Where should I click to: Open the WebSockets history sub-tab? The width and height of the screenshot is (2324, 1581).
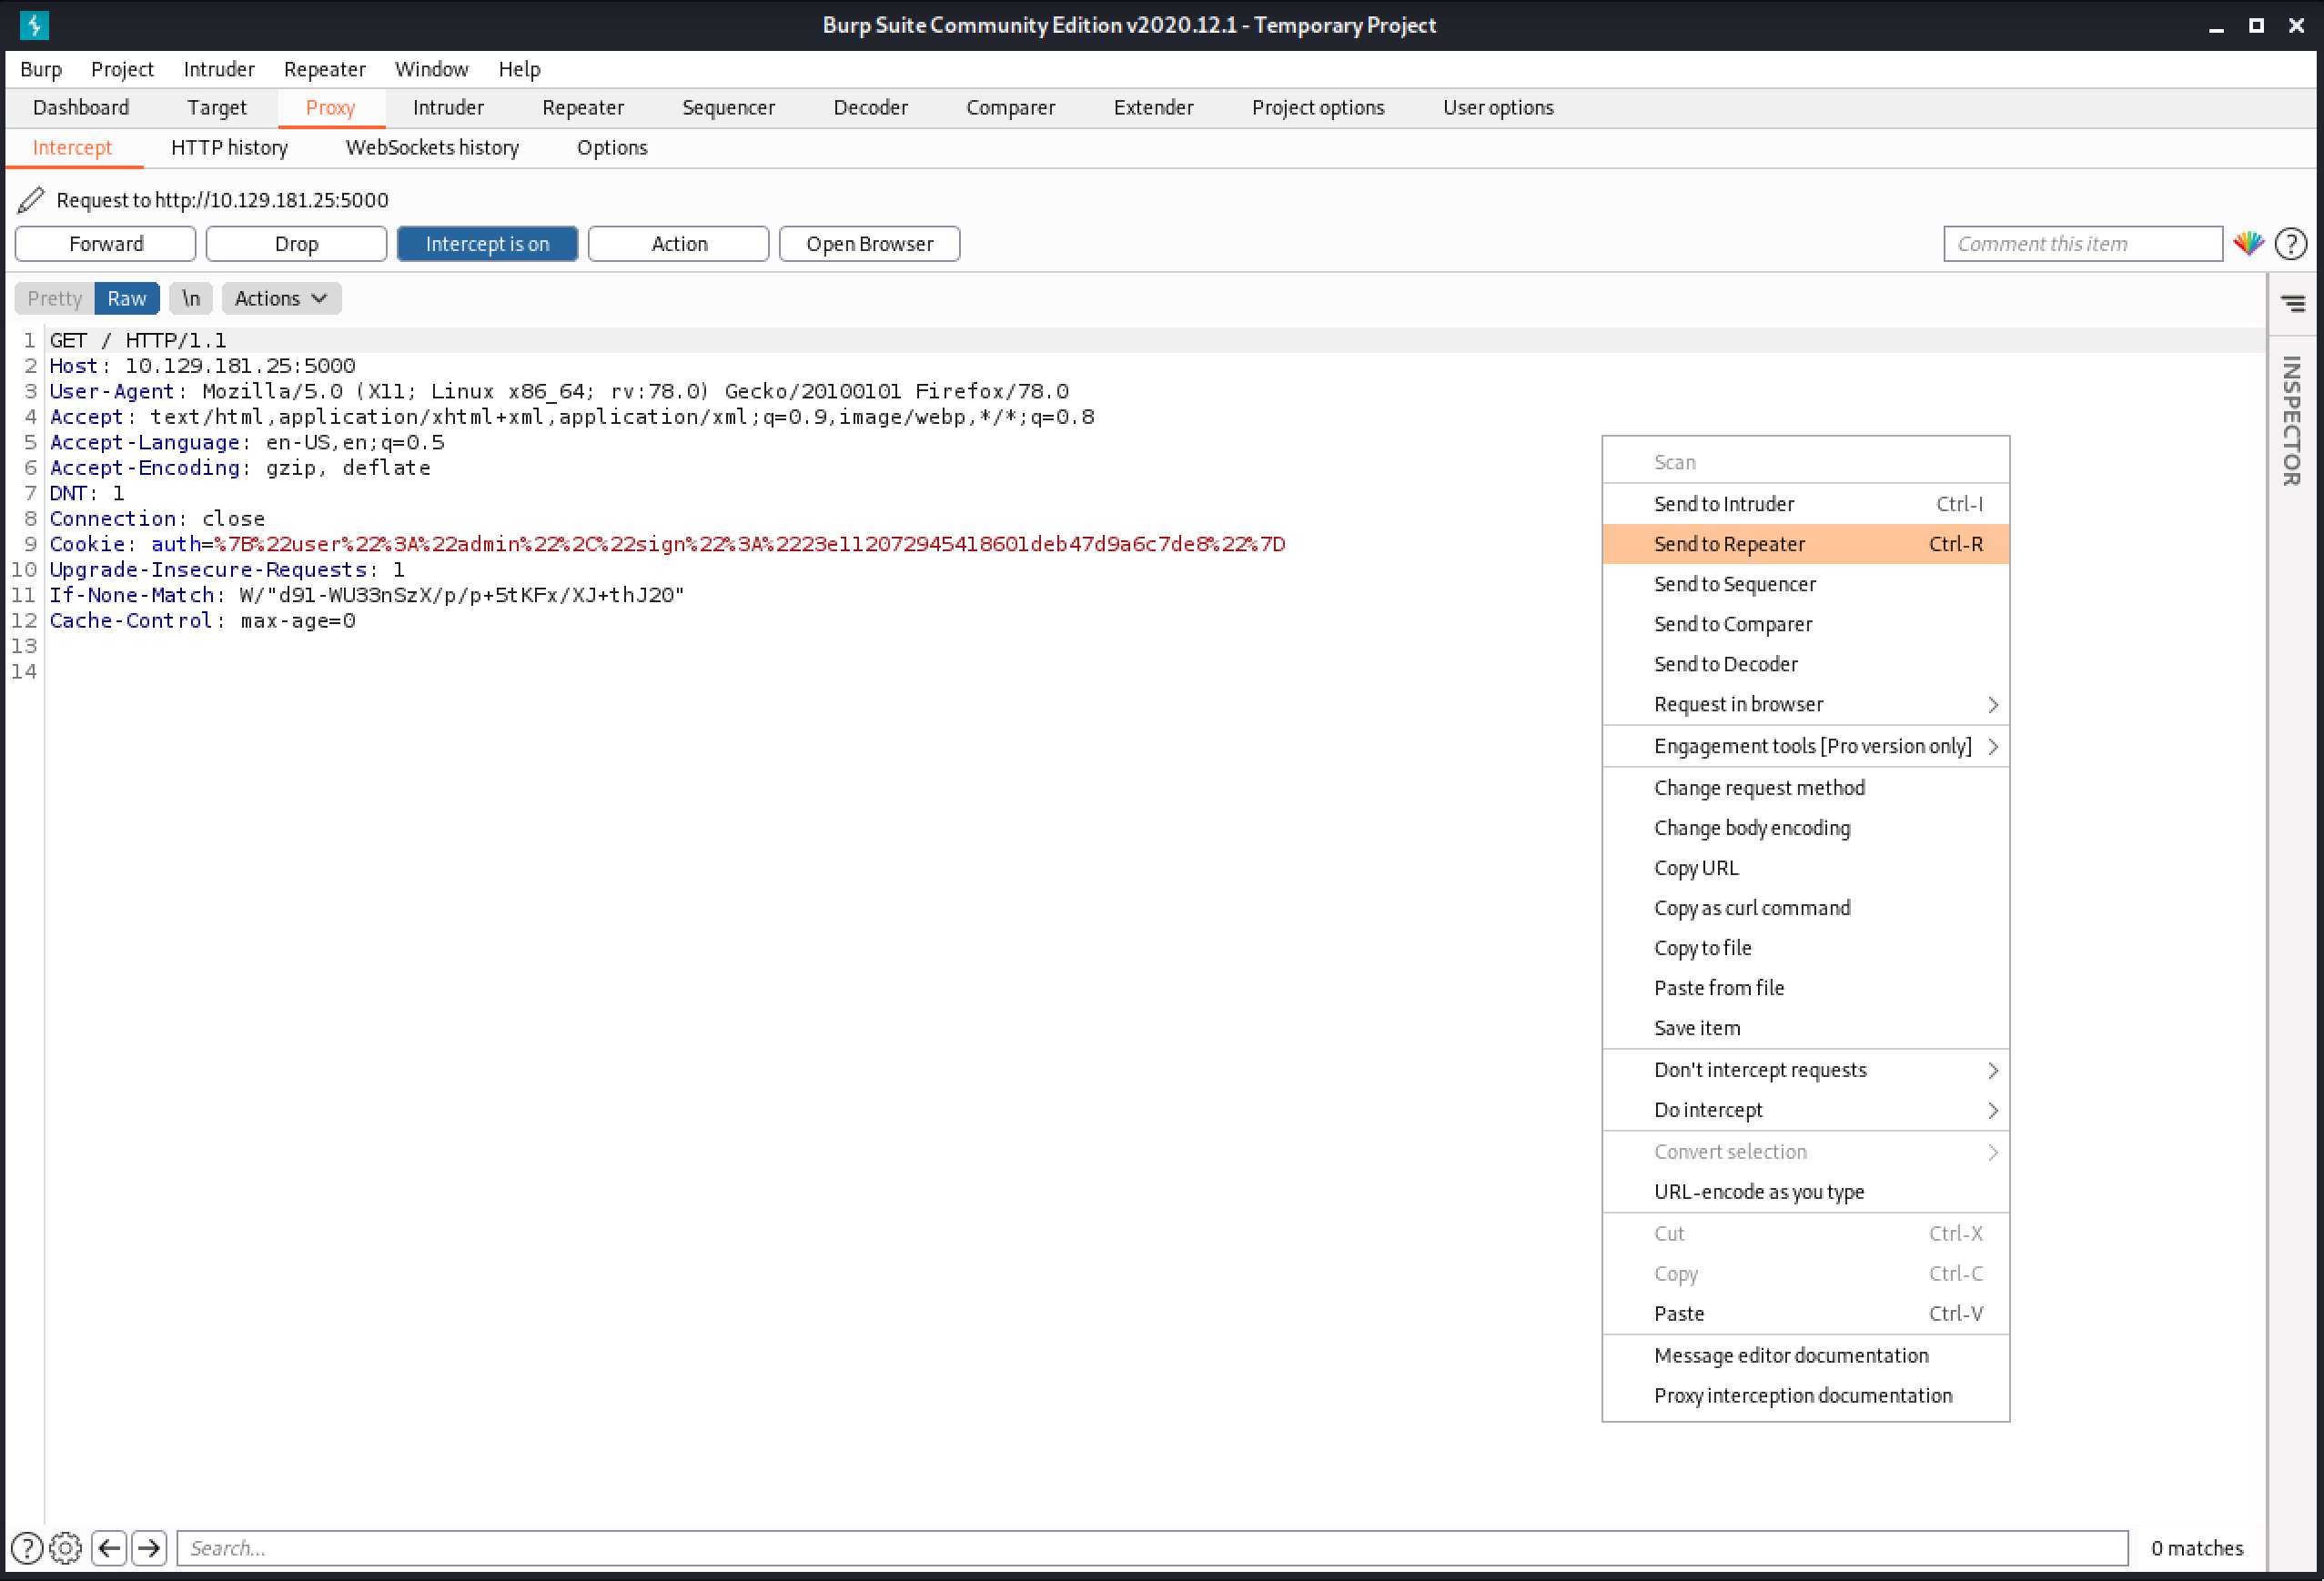click(x=432, y=148)
